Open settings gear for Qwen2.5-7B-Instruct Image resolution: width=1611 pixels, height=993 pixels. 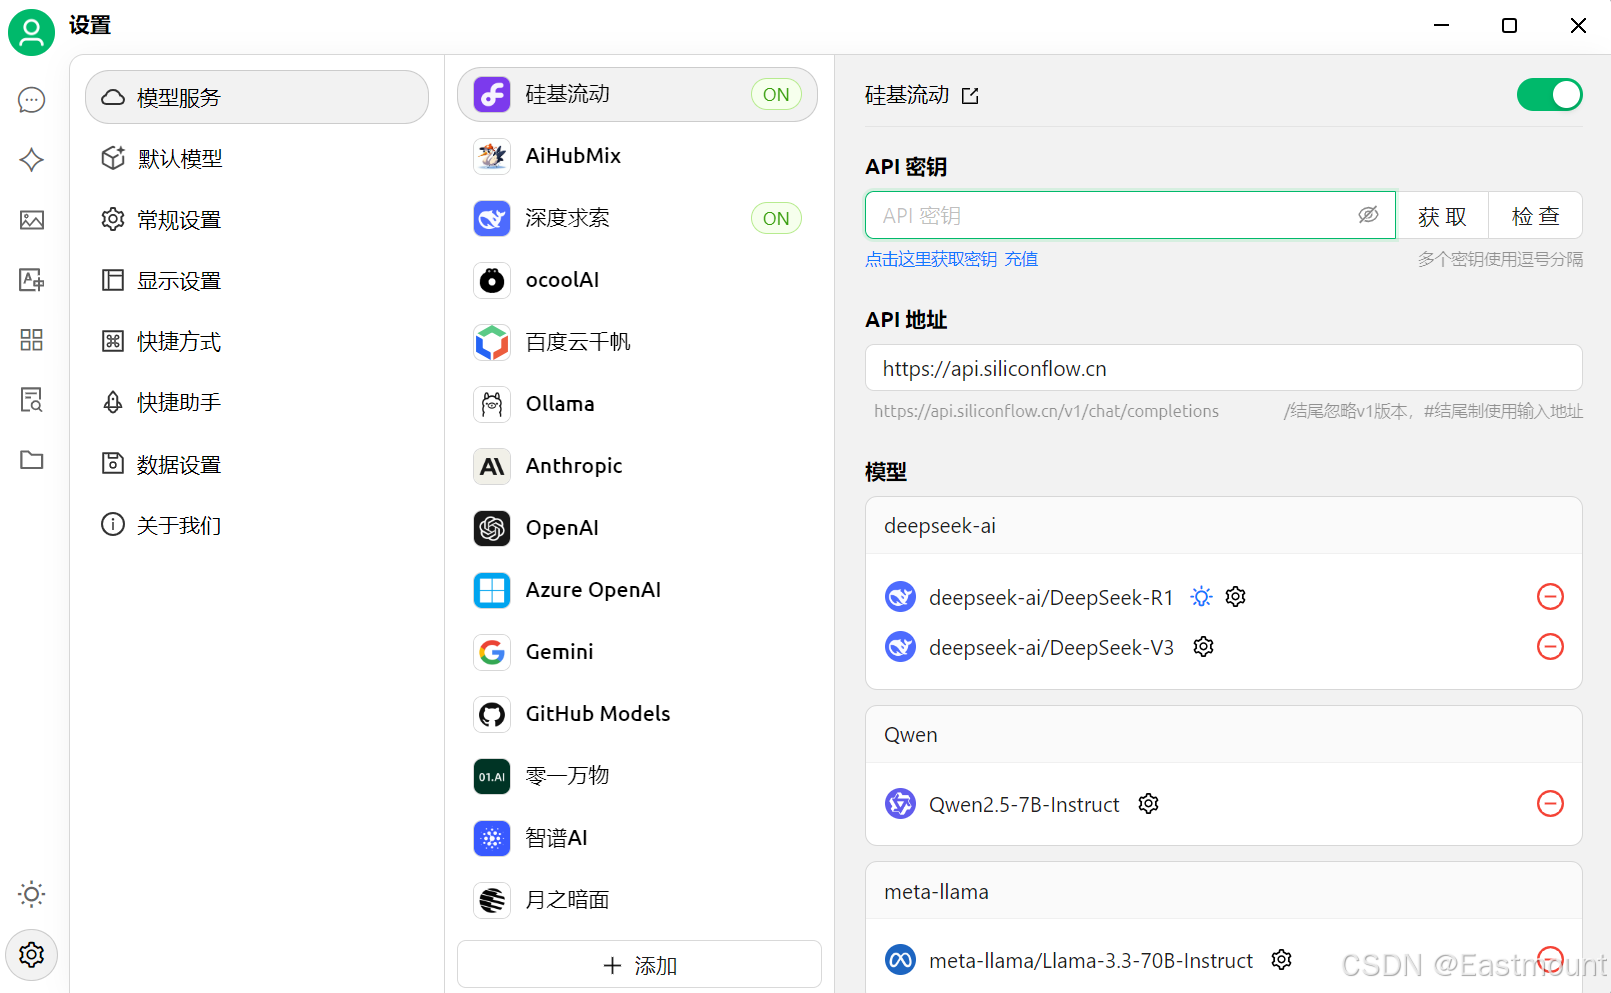[x=1149, y=804]
